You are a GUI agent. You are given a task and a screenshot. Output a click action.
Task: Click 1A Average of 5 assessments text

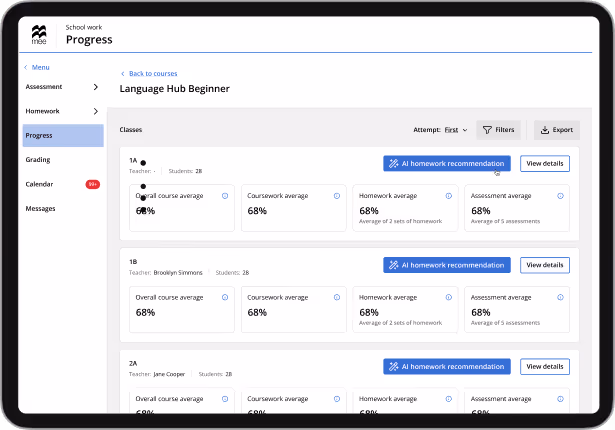pos(505,221)
